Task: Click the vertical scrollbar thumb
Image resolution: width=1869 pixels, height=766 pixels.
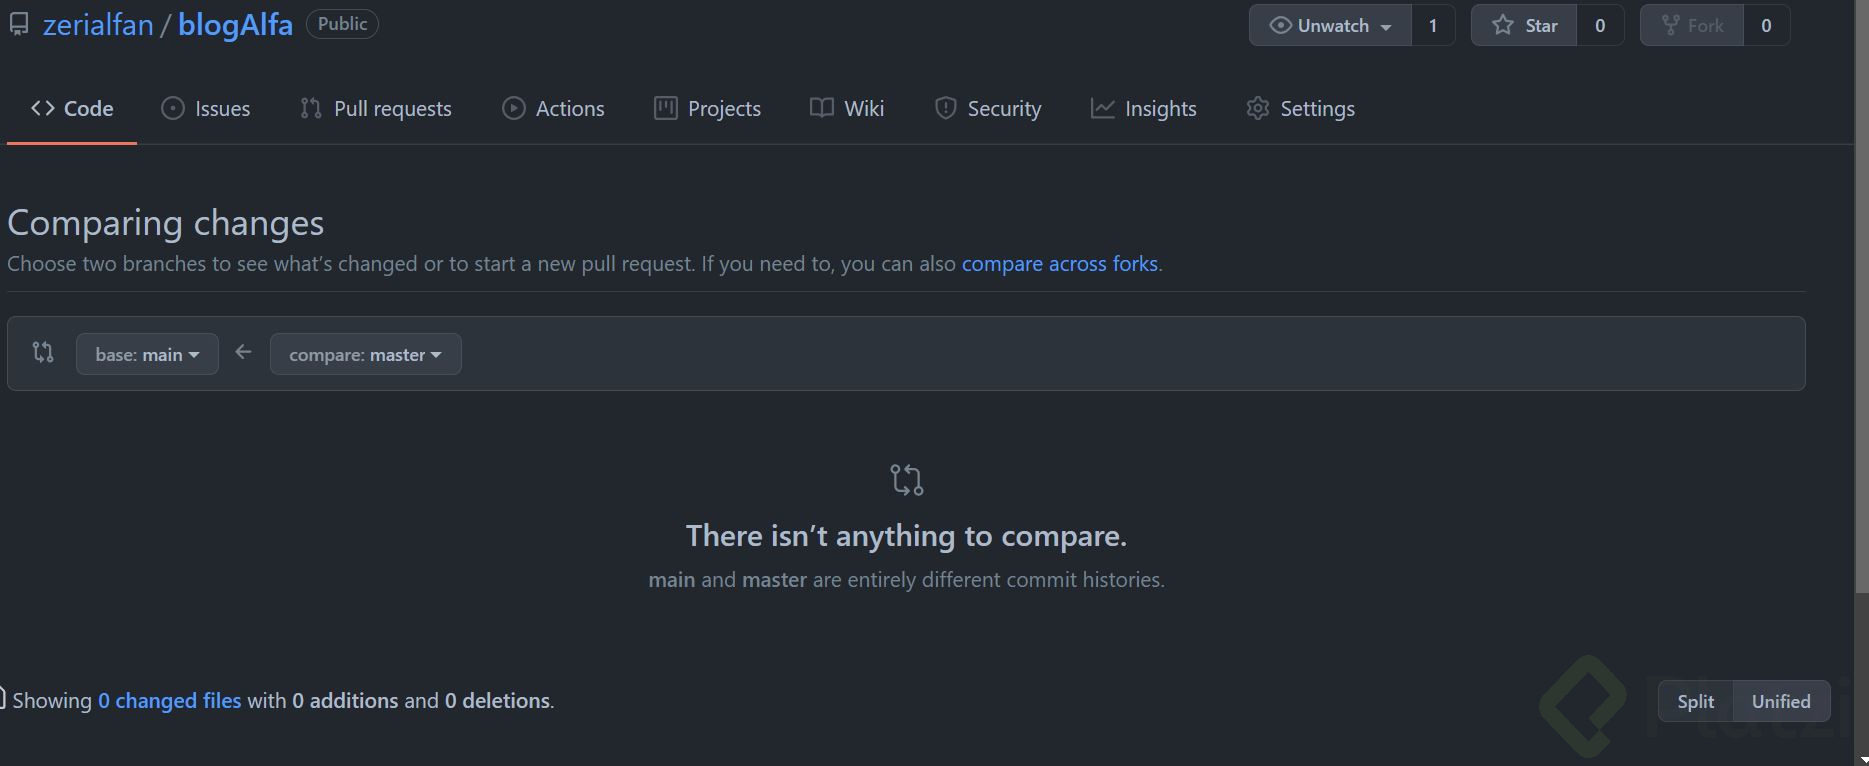Action: click(1861, 297)
